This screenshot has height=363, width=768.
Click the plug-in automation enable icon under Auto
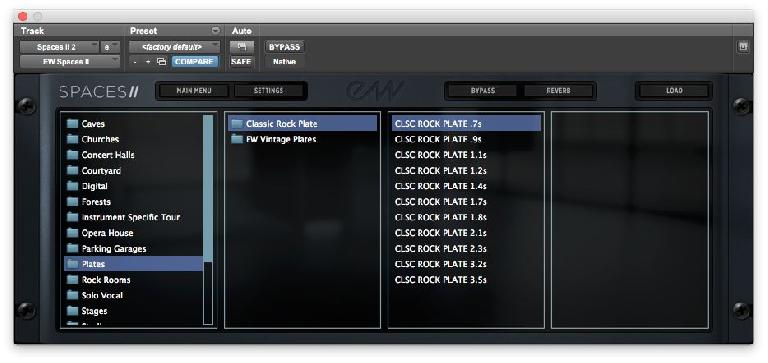[x=242, y=47]
